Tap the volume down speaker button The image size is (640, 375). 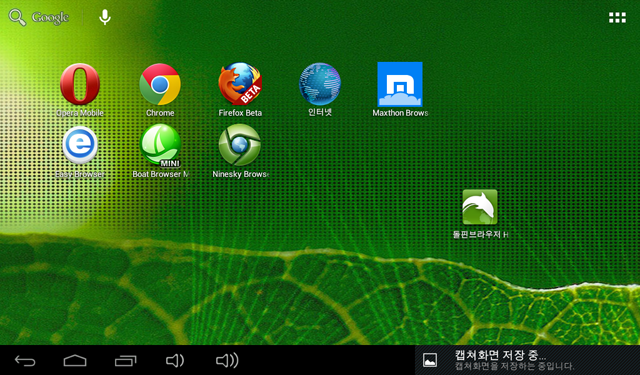tap(175, 361)
